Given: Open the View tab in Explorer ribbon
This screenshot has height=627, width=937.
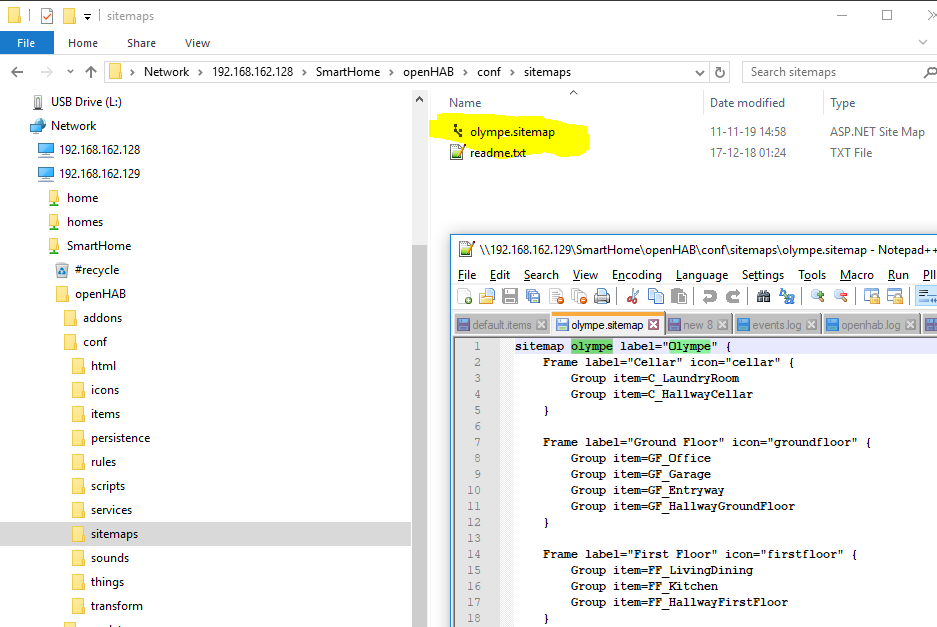Looking at the screenshot, I should point(197,43).
